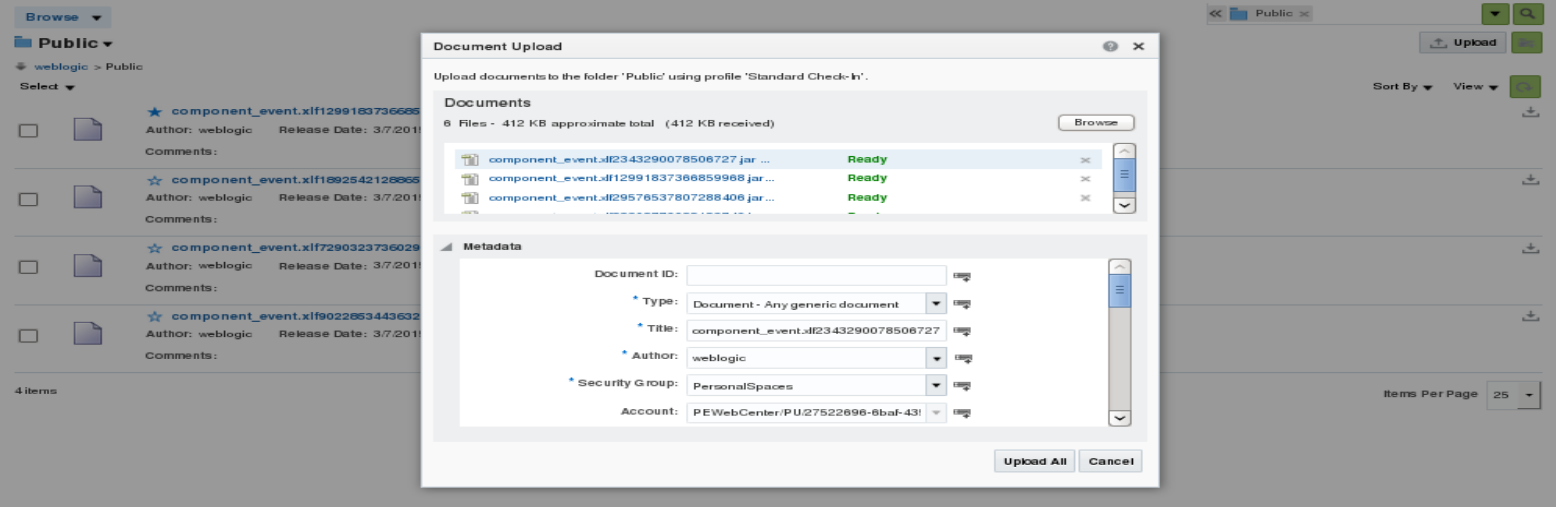Remove the Public filter chip in search bar
Image resolution: width=1556 pixels, height=507 pixels.
(1304, 14)
